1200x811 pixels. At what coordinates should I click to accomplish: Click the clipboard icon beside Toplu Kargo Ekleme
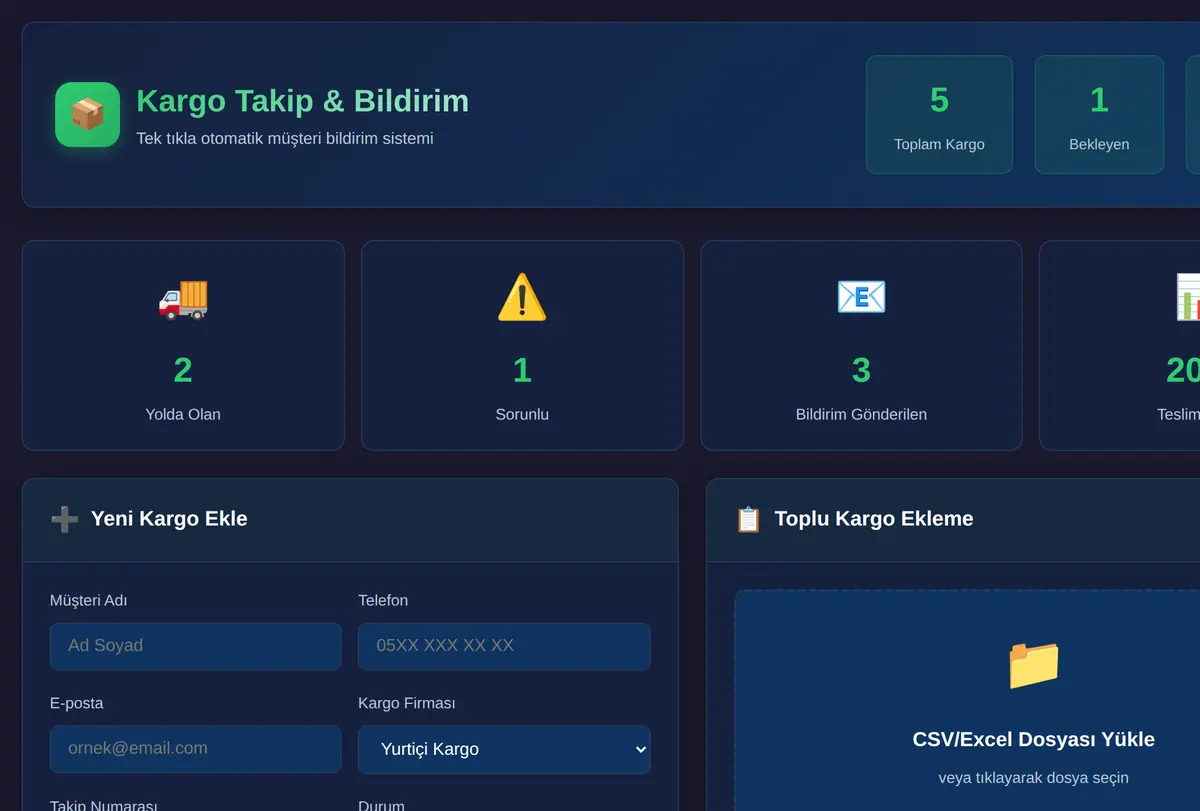(748, 519)
